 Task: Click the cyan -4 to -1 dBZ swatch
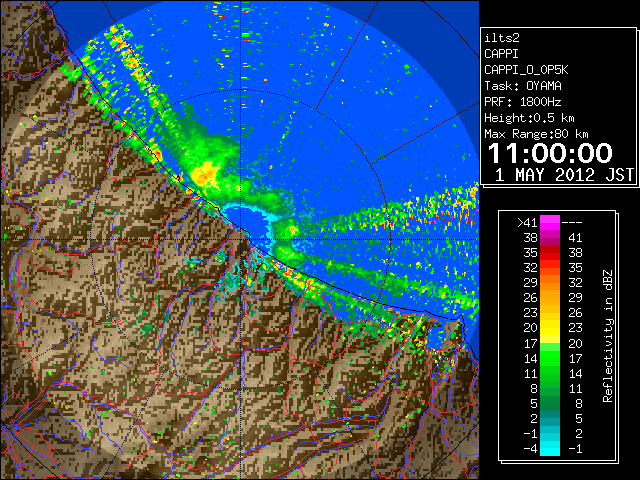(x=549, y=449)
